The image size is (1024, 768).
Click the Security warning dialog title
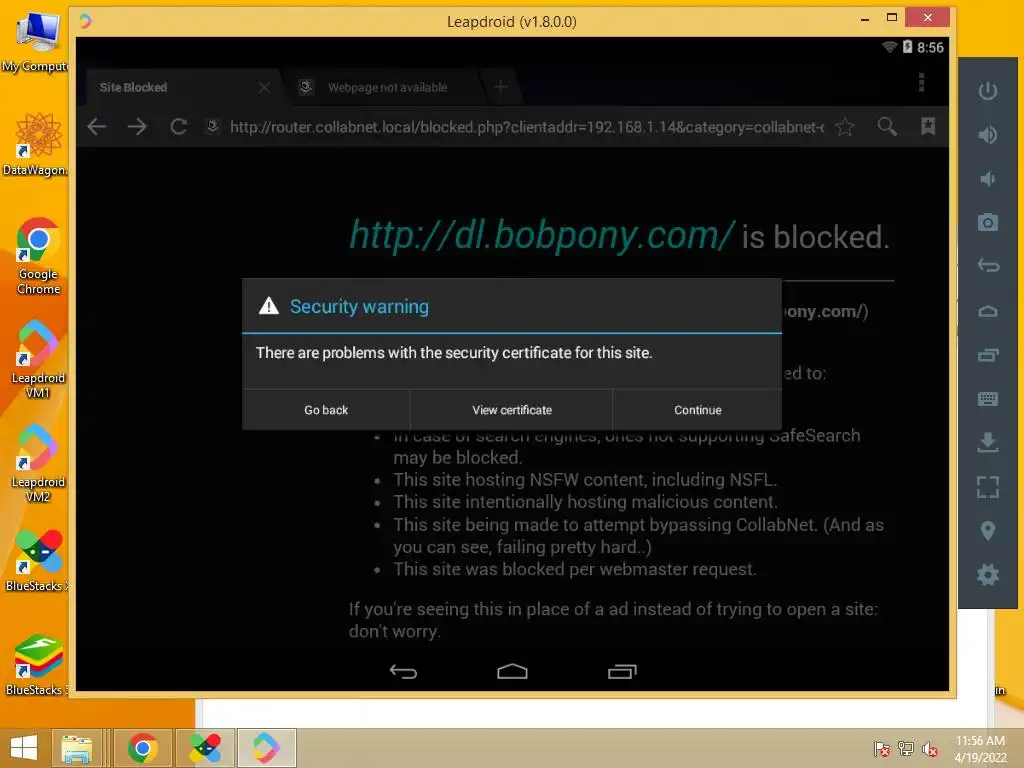click(359, 306)
